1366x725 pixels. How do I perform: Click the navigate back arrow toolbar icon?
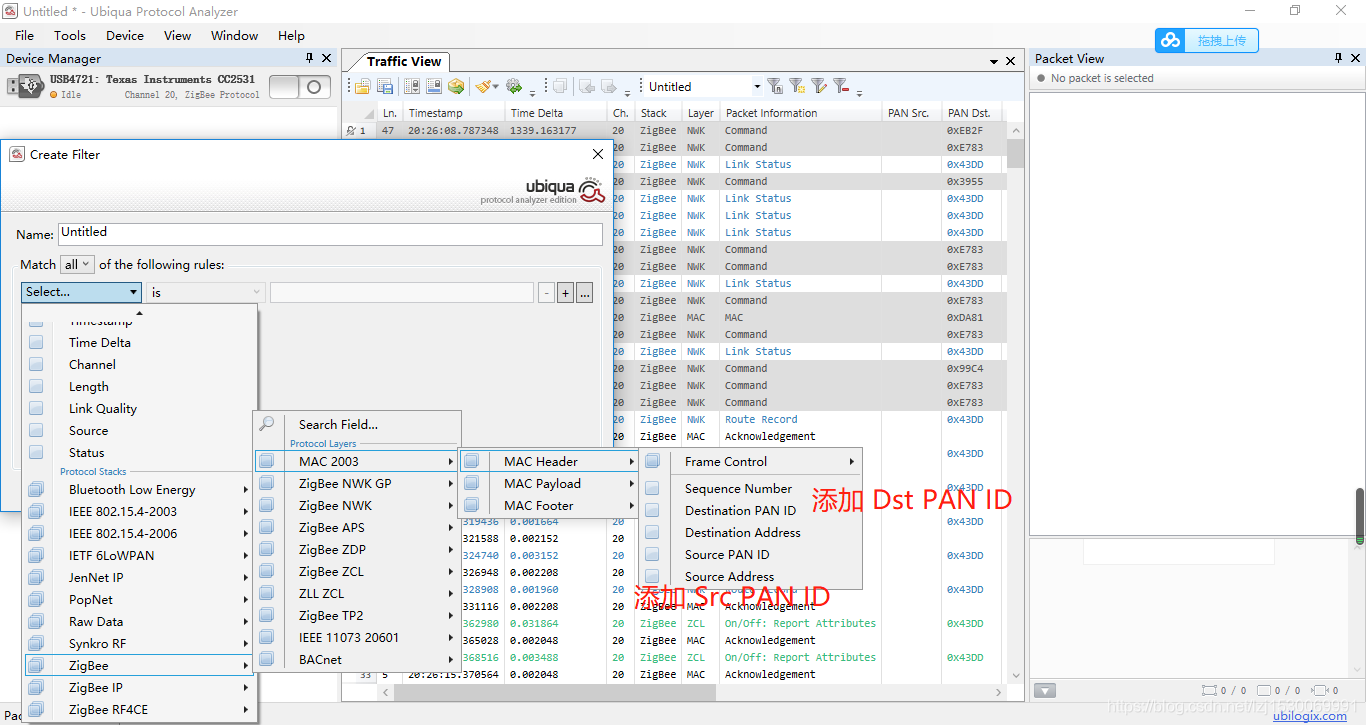point(588,87)
